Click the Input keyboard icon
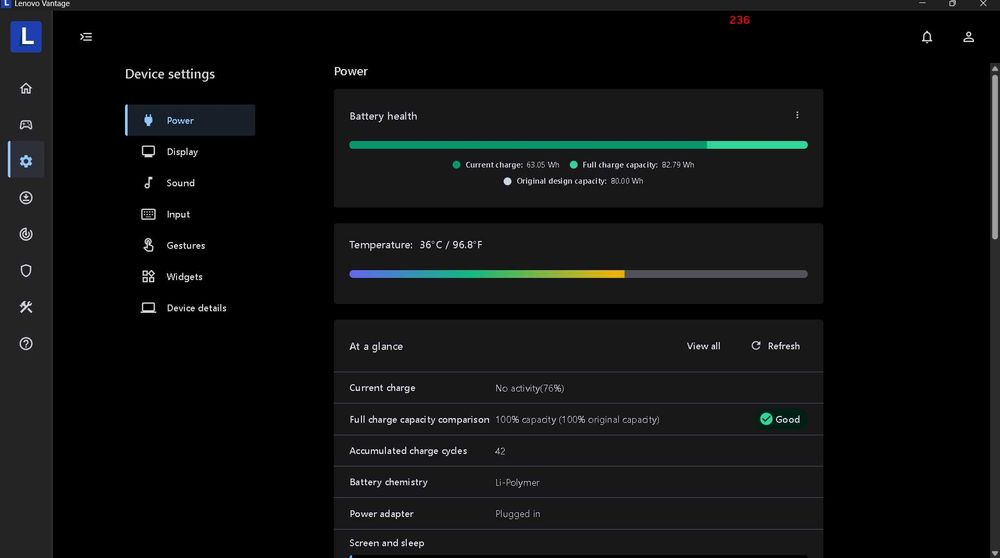The width and height of the screenshot is (1000, 558). tap(148, 214)
